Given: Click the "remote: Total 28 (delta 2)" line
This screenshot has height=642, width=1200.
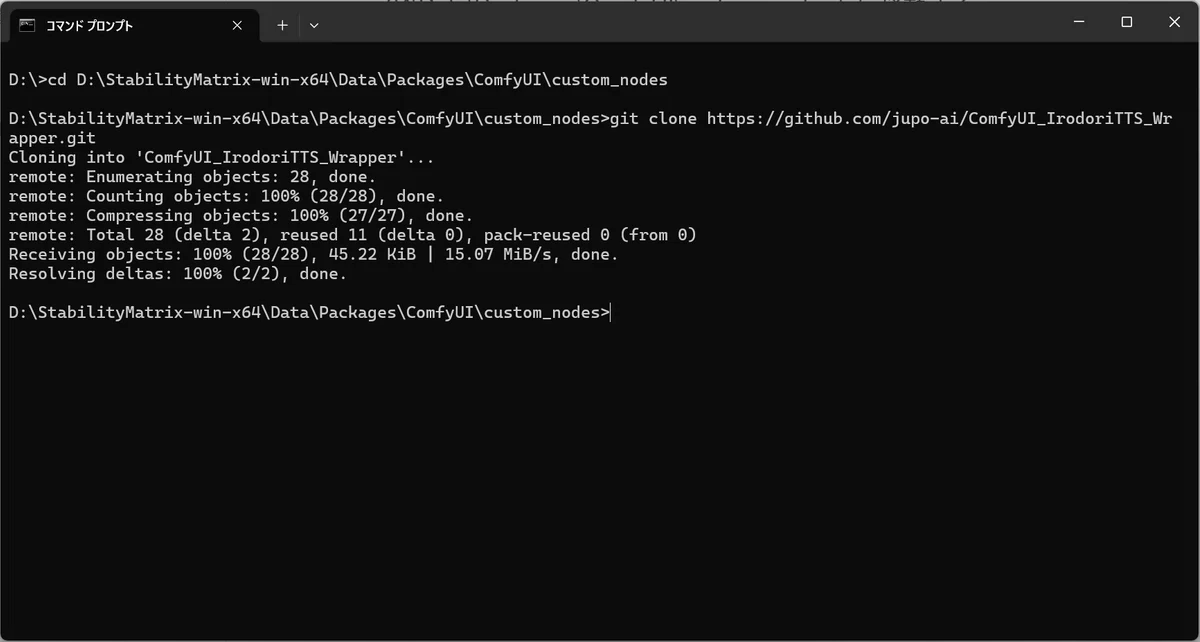Looking at the screenshot, I should [x=352, y=235].
